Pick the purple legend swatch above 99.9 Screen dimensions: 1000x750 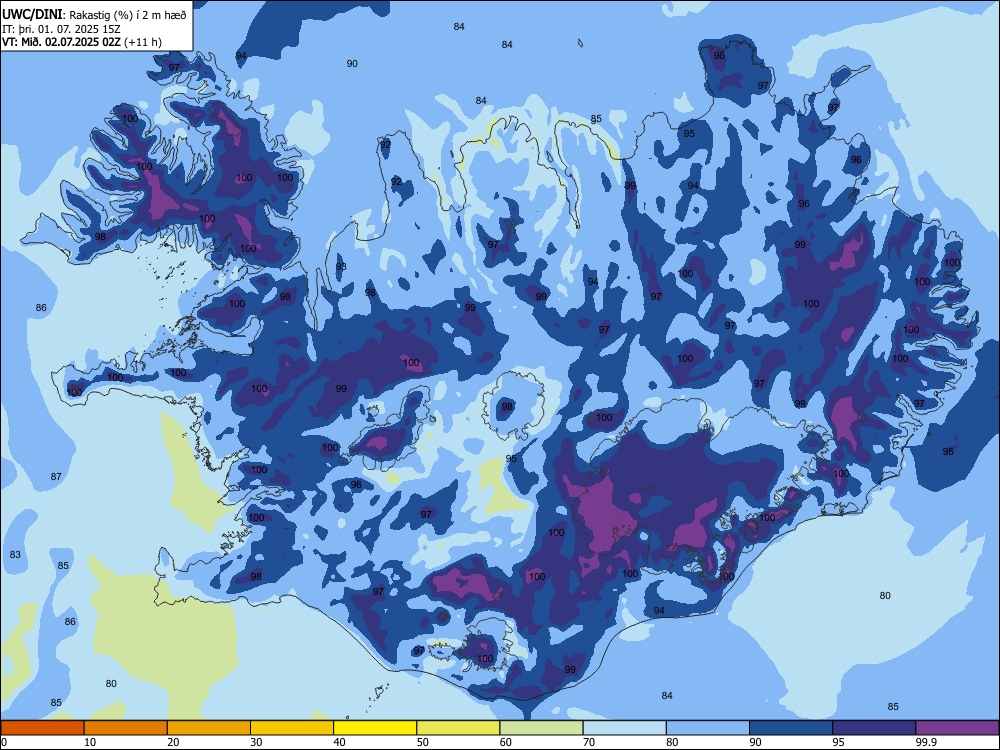957,728
